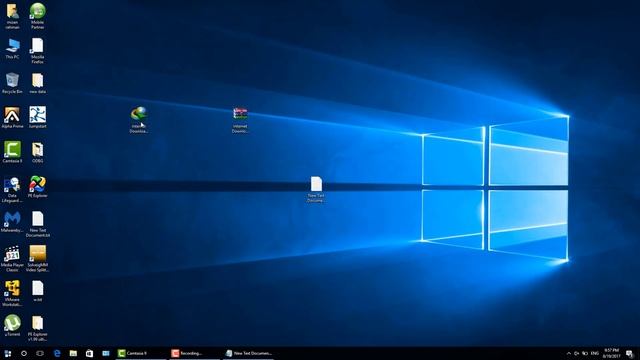Click the ENG language indicator

pyautogui.click(x=595, y=353)
